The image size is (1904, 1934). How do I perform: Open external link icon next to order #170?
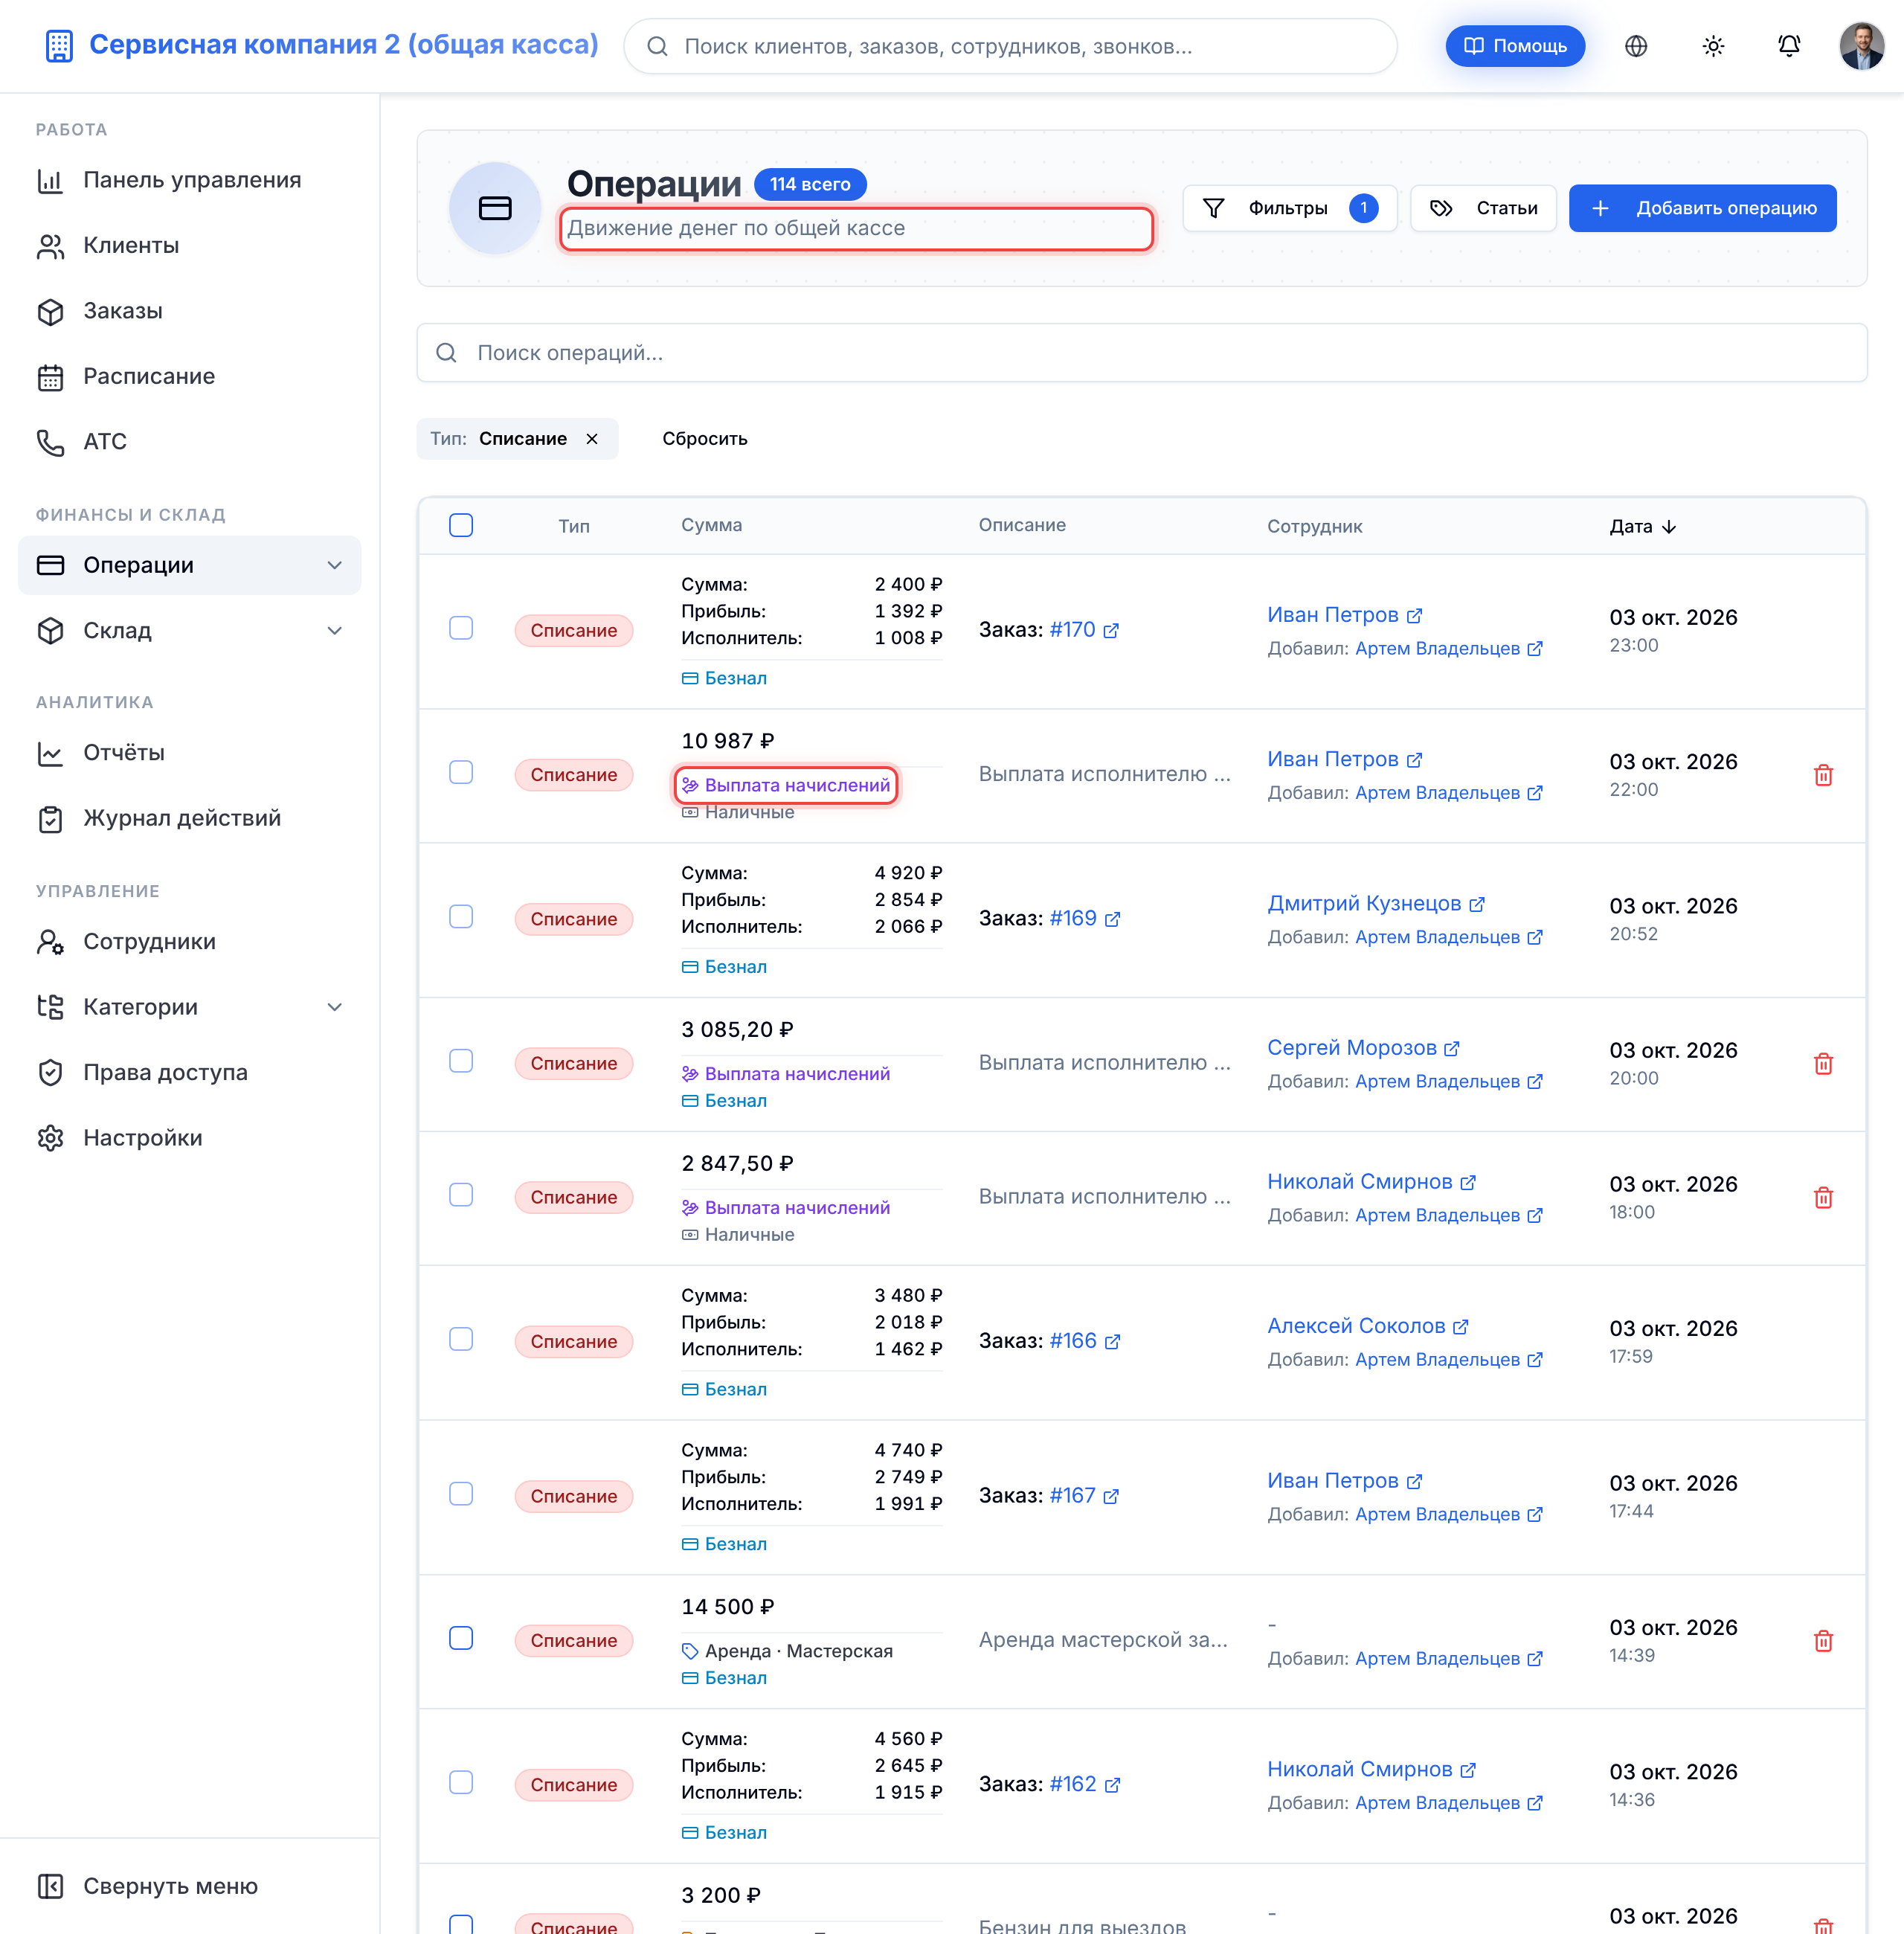coord(1110,630)
